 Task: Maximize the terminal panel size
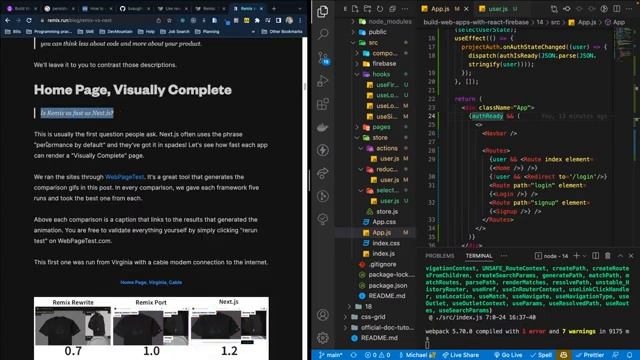(620, 256)
